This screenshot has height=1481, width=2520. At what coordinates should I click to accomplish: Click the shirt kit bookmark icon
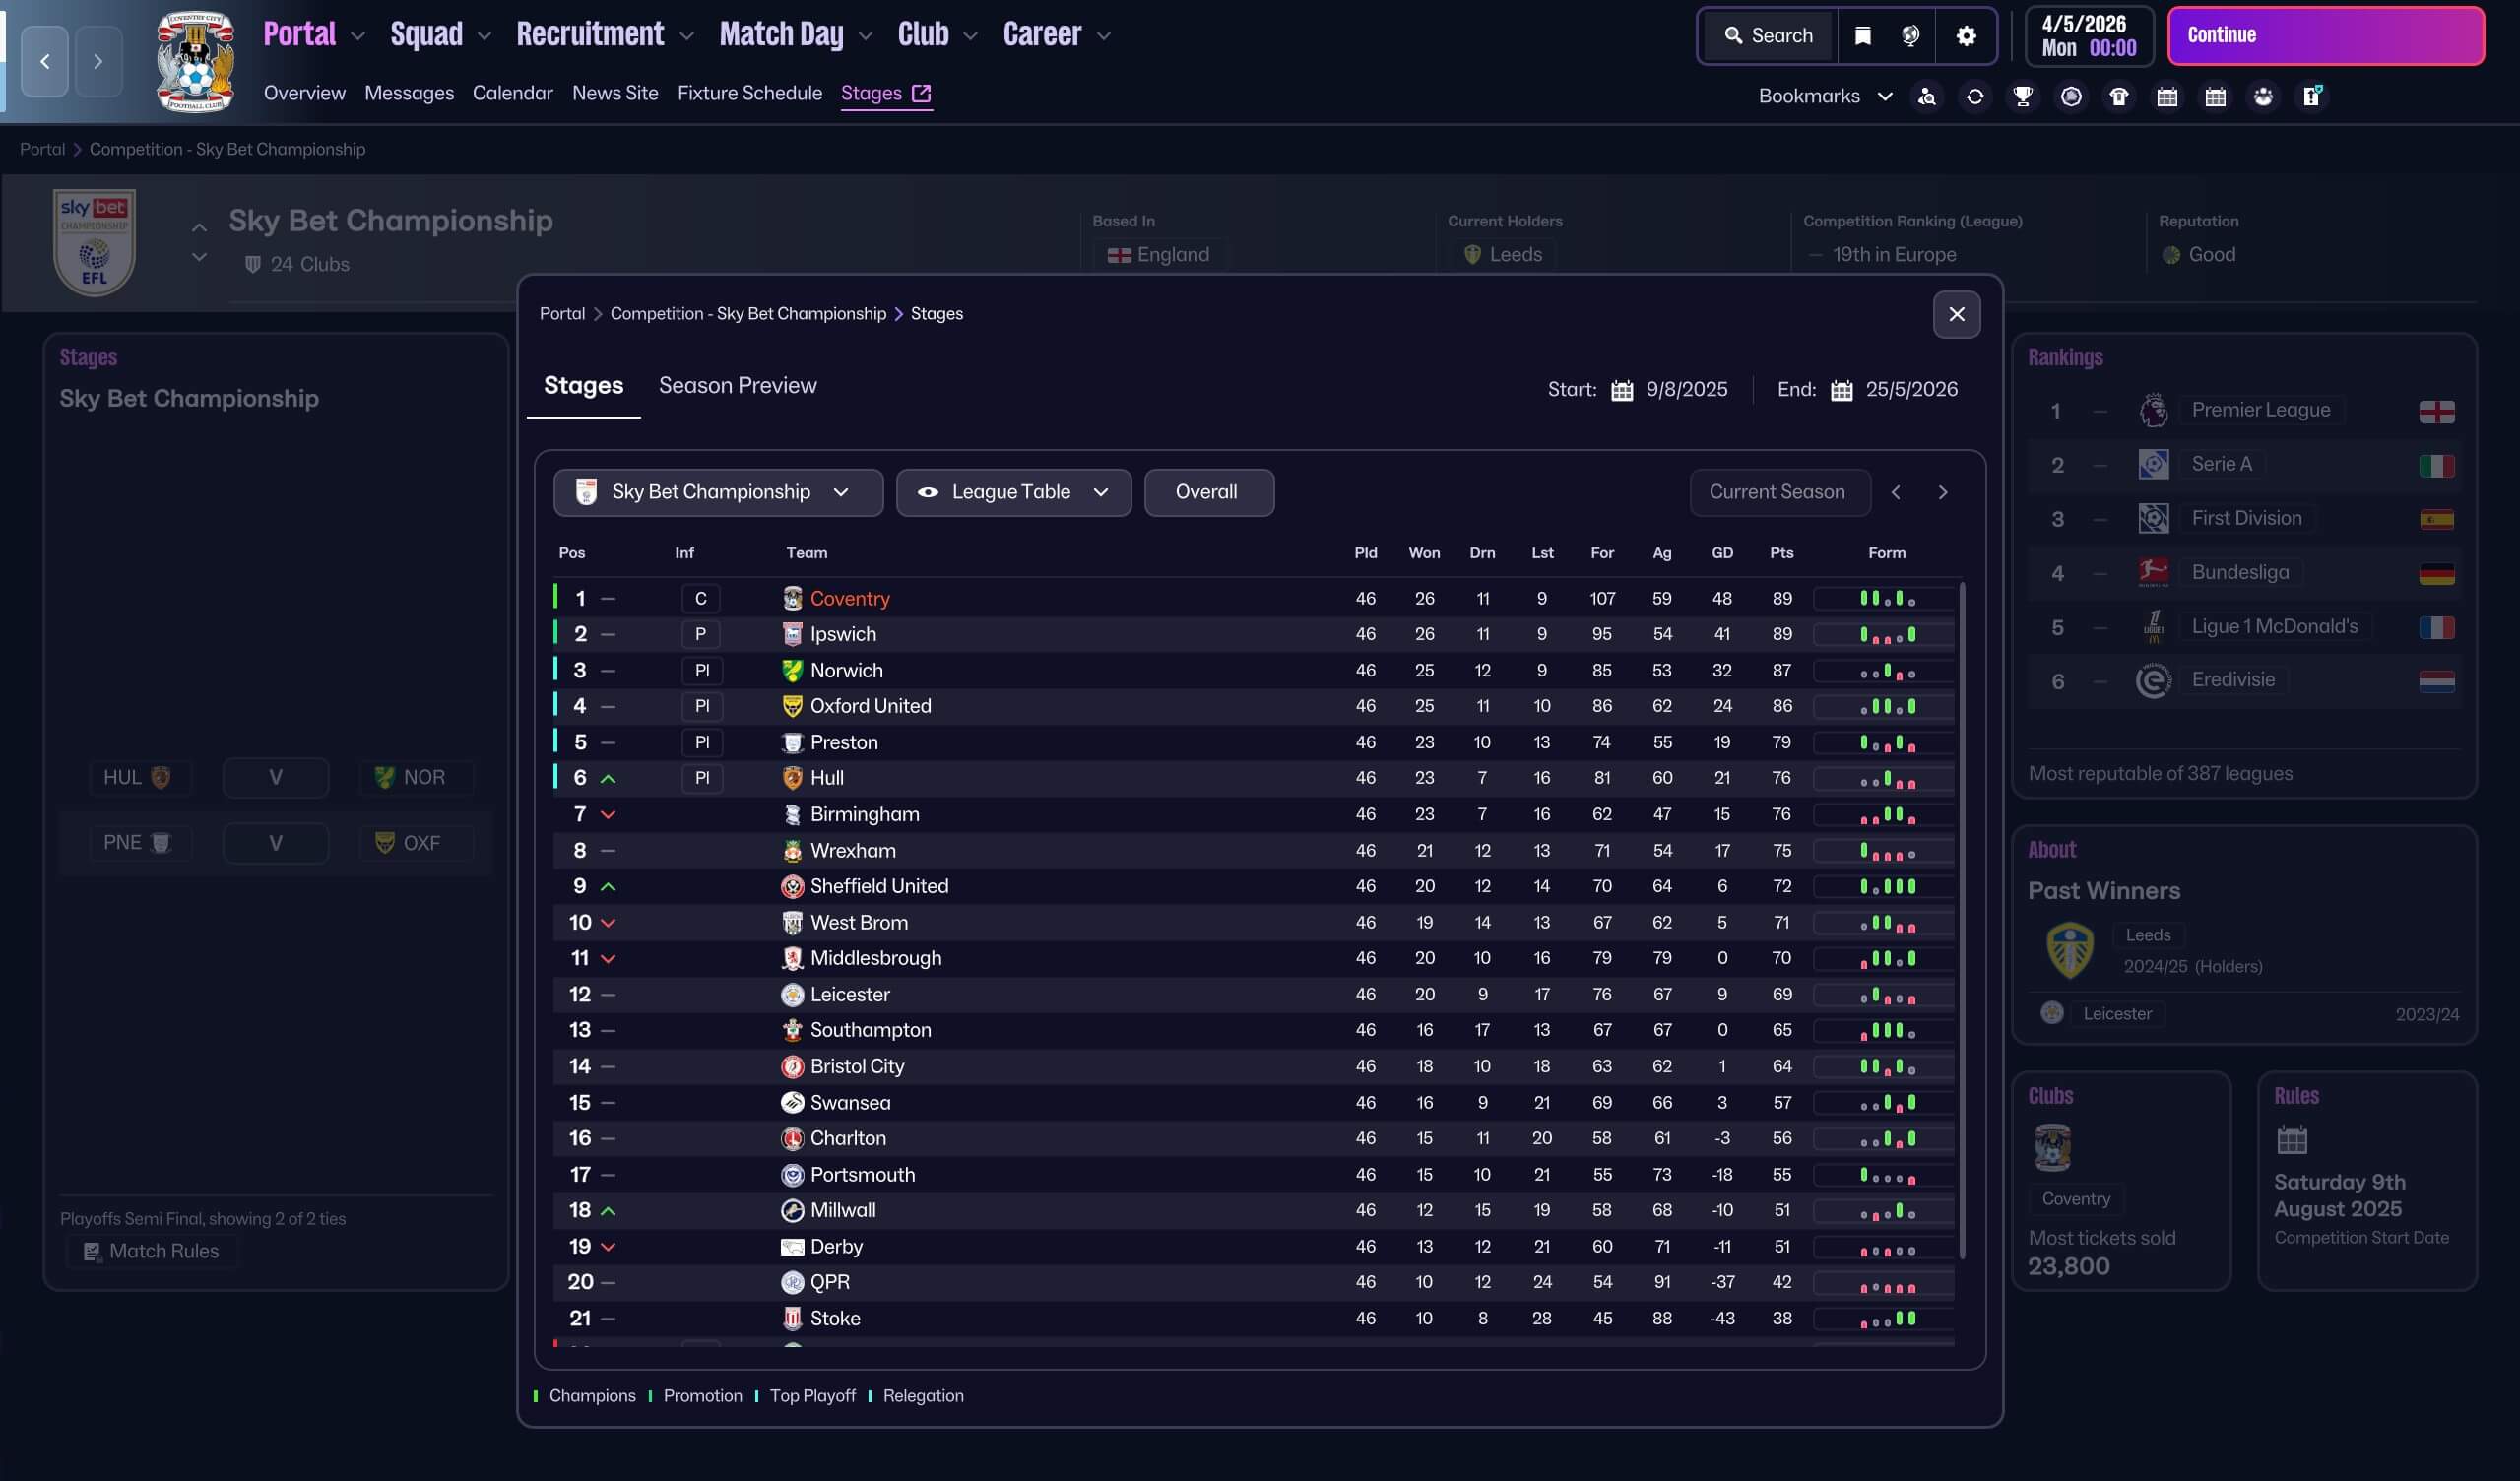[x=2118, y=96]
